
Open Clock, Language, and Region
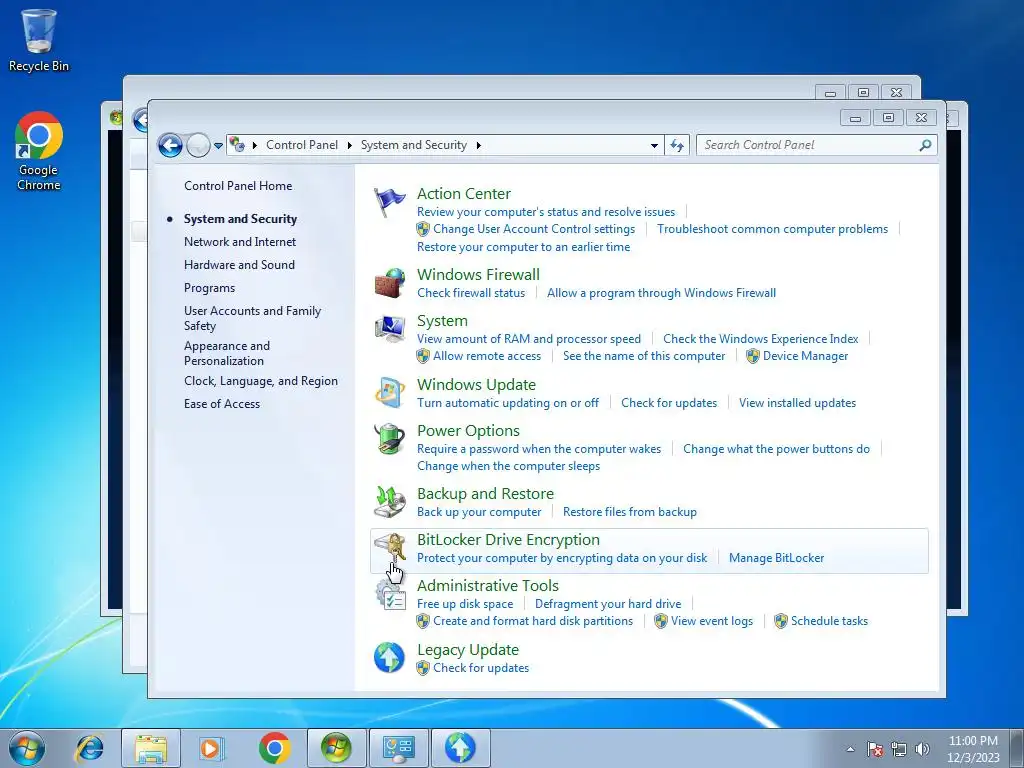tap(261, 381)
